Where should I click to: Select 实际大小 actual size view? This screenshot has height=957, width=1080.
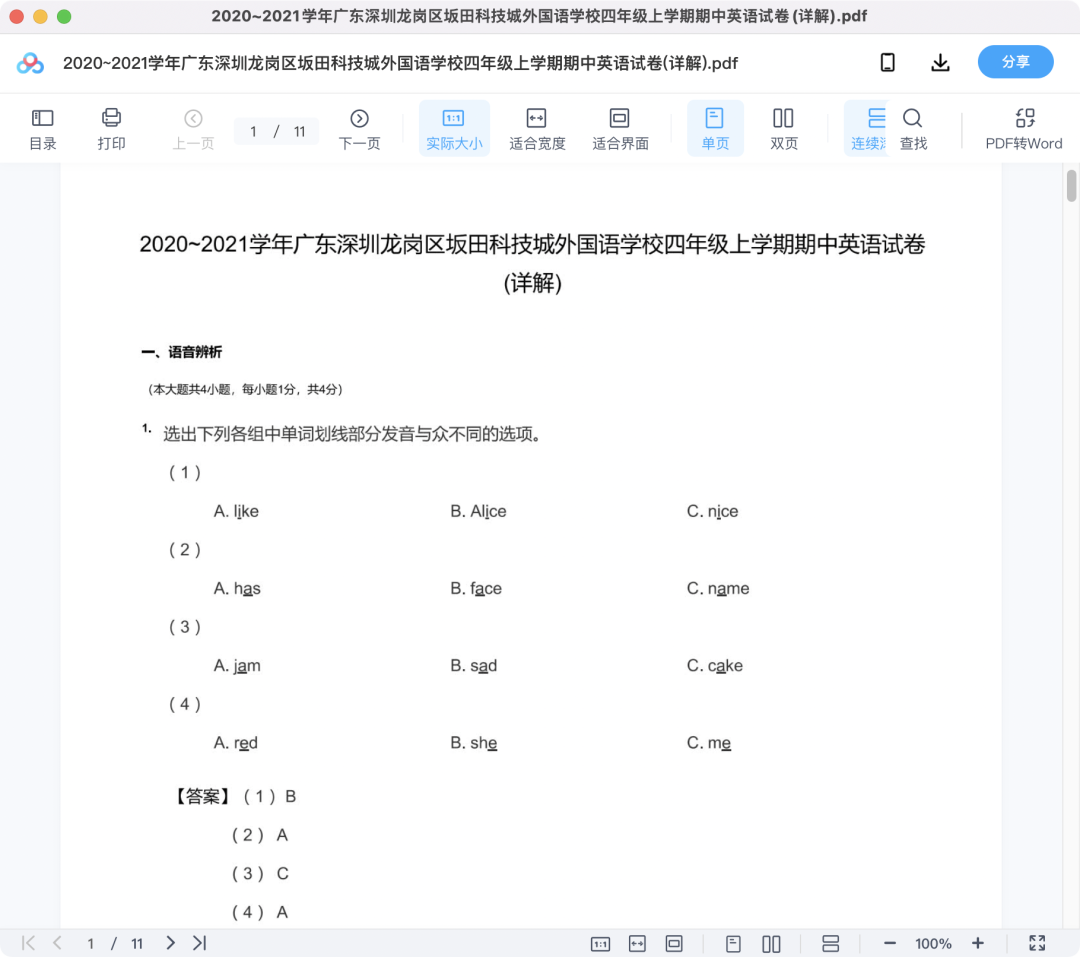pyautogui.click(x=454, y=129)
